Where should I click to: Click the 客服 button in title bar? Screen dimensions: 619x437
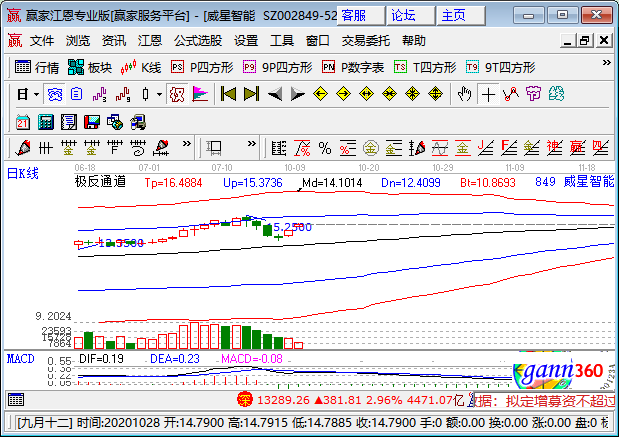tap(361, 15)
